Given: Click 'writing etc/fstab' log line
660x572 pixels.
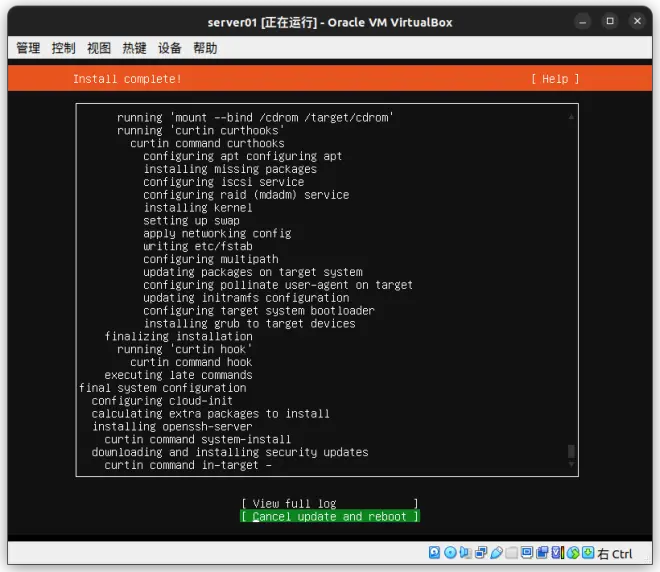Looking at the screenshot, I should (198, 246).
